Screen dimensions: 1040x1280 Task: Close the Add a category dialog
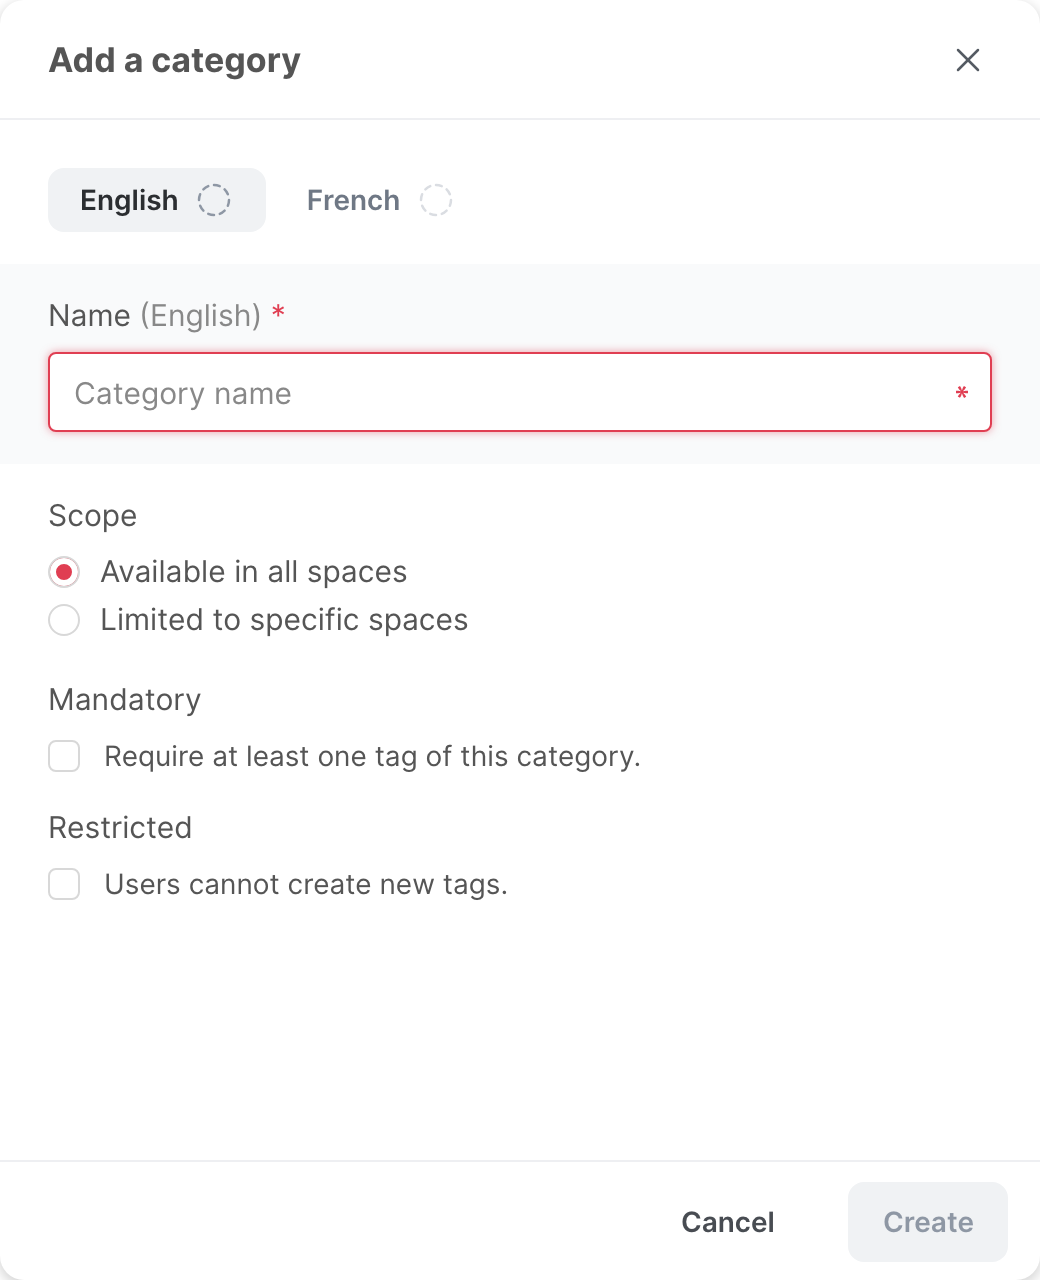tap(967, 60)
